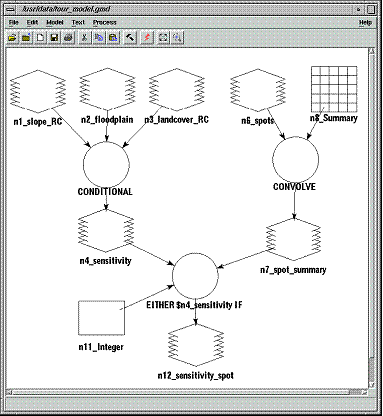The width and height of the screenshot is (383, 416).
Task: Click the magnifier zoom icon
Action: pos(177,37)
